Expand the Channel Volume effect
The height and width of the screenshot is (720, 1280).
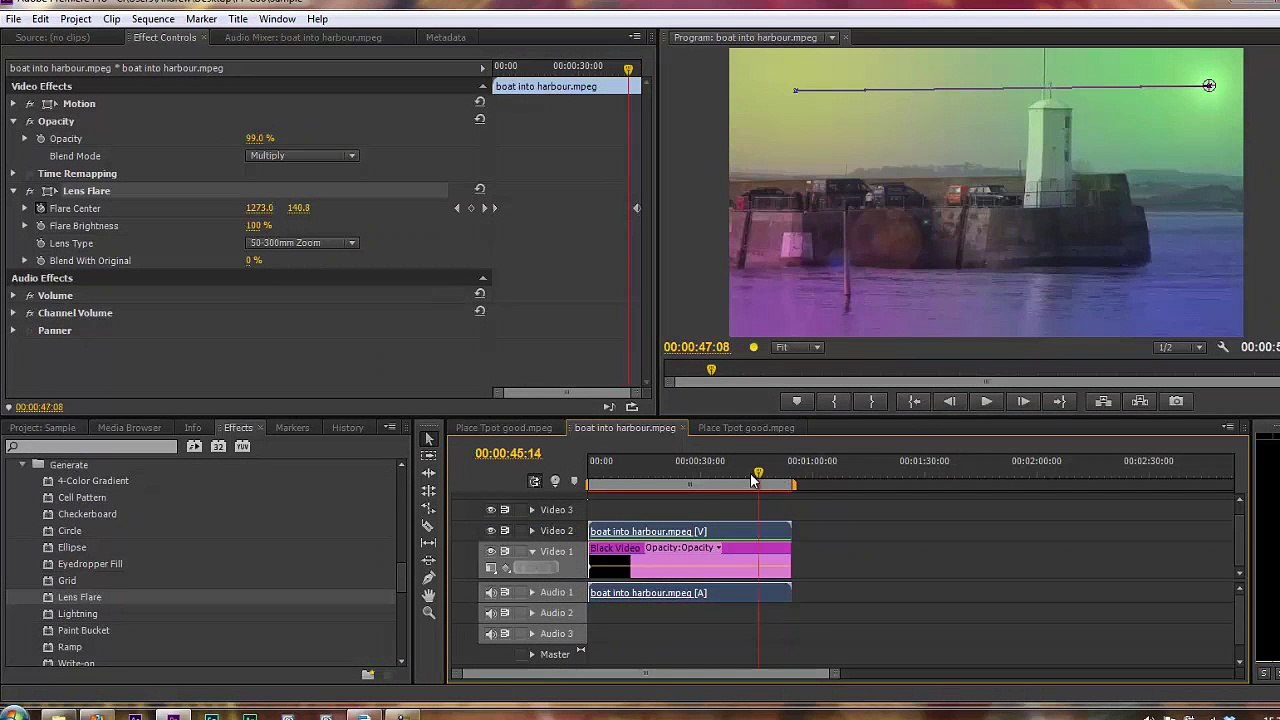pos(14,313)
